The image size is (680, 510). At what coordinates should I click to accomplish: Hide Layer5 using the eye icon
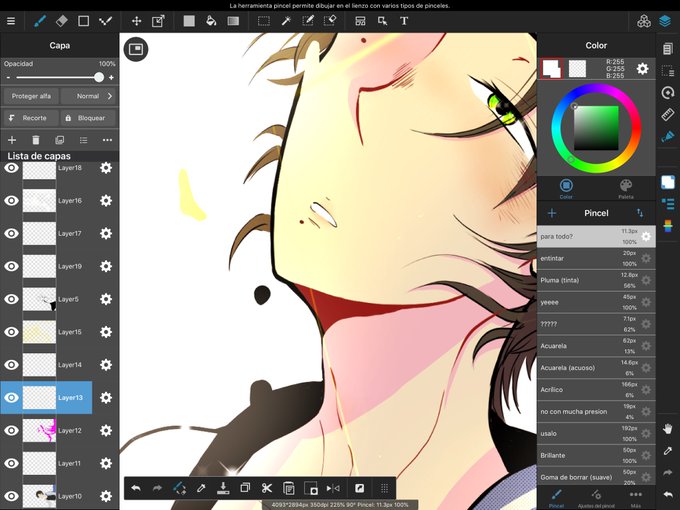coord(12,299)
